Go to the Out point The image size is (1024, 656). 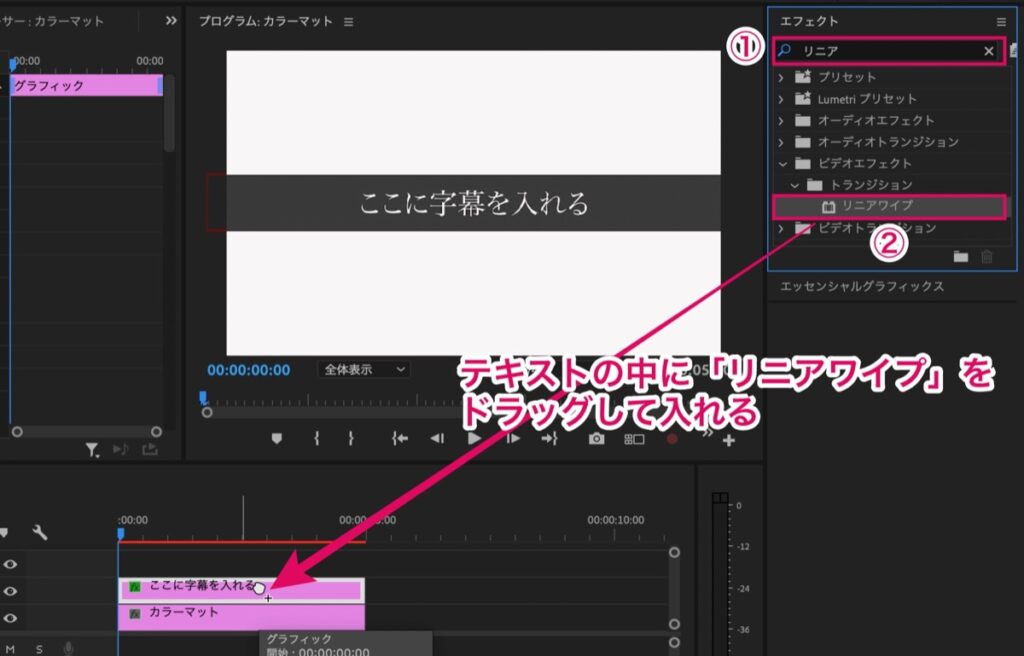[x=549, y=439]
